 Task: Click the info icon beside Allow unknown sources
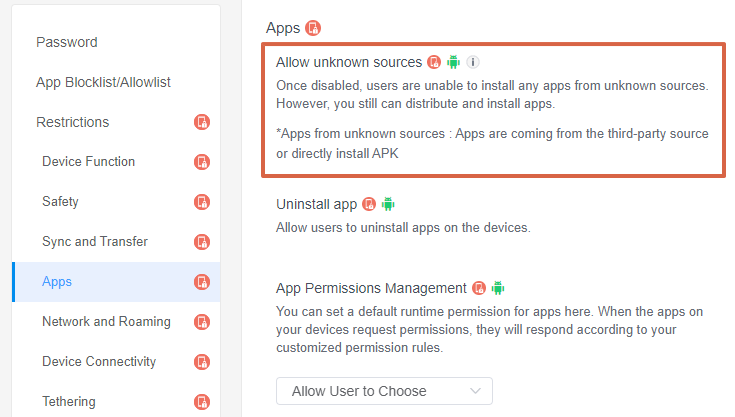(x=473, y=62)
